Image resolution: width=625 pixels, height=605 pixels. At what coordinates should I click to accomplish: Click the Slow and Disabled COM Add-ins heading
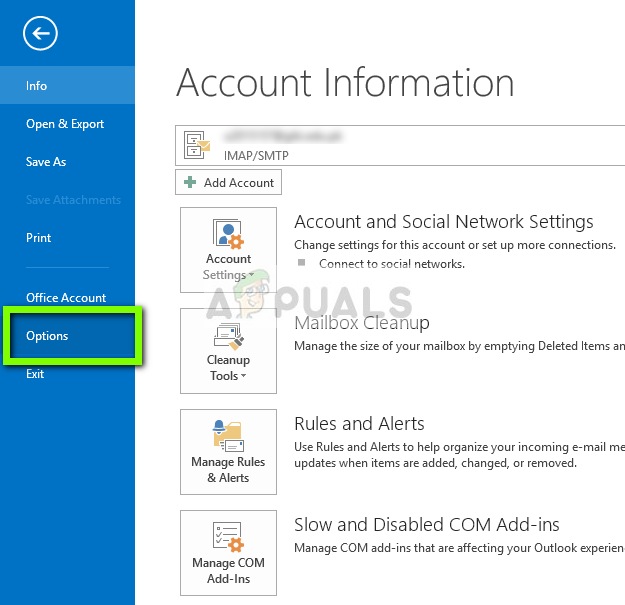click(426, 524)
